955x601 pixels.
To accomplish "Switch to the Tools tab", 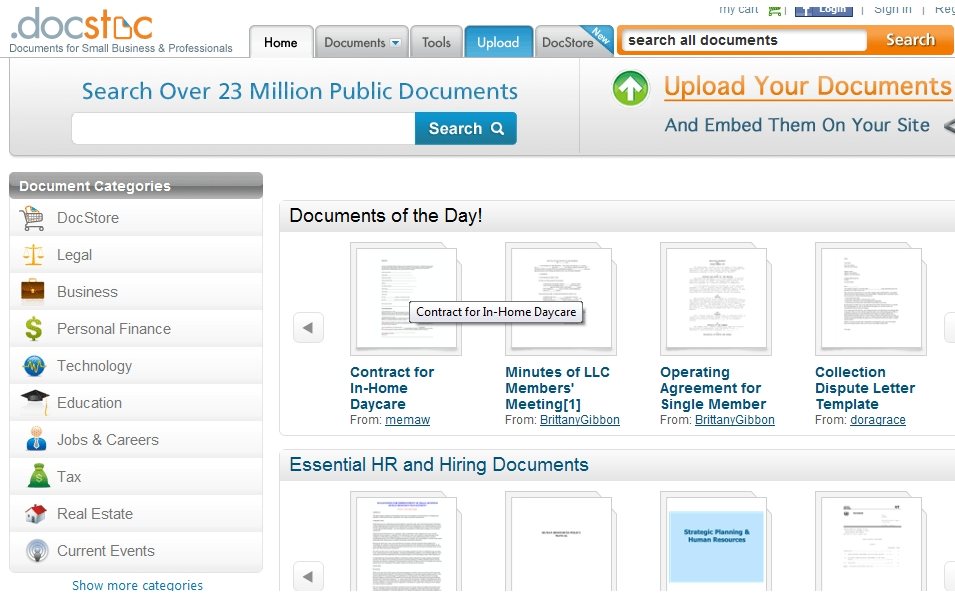I will 436,43.
